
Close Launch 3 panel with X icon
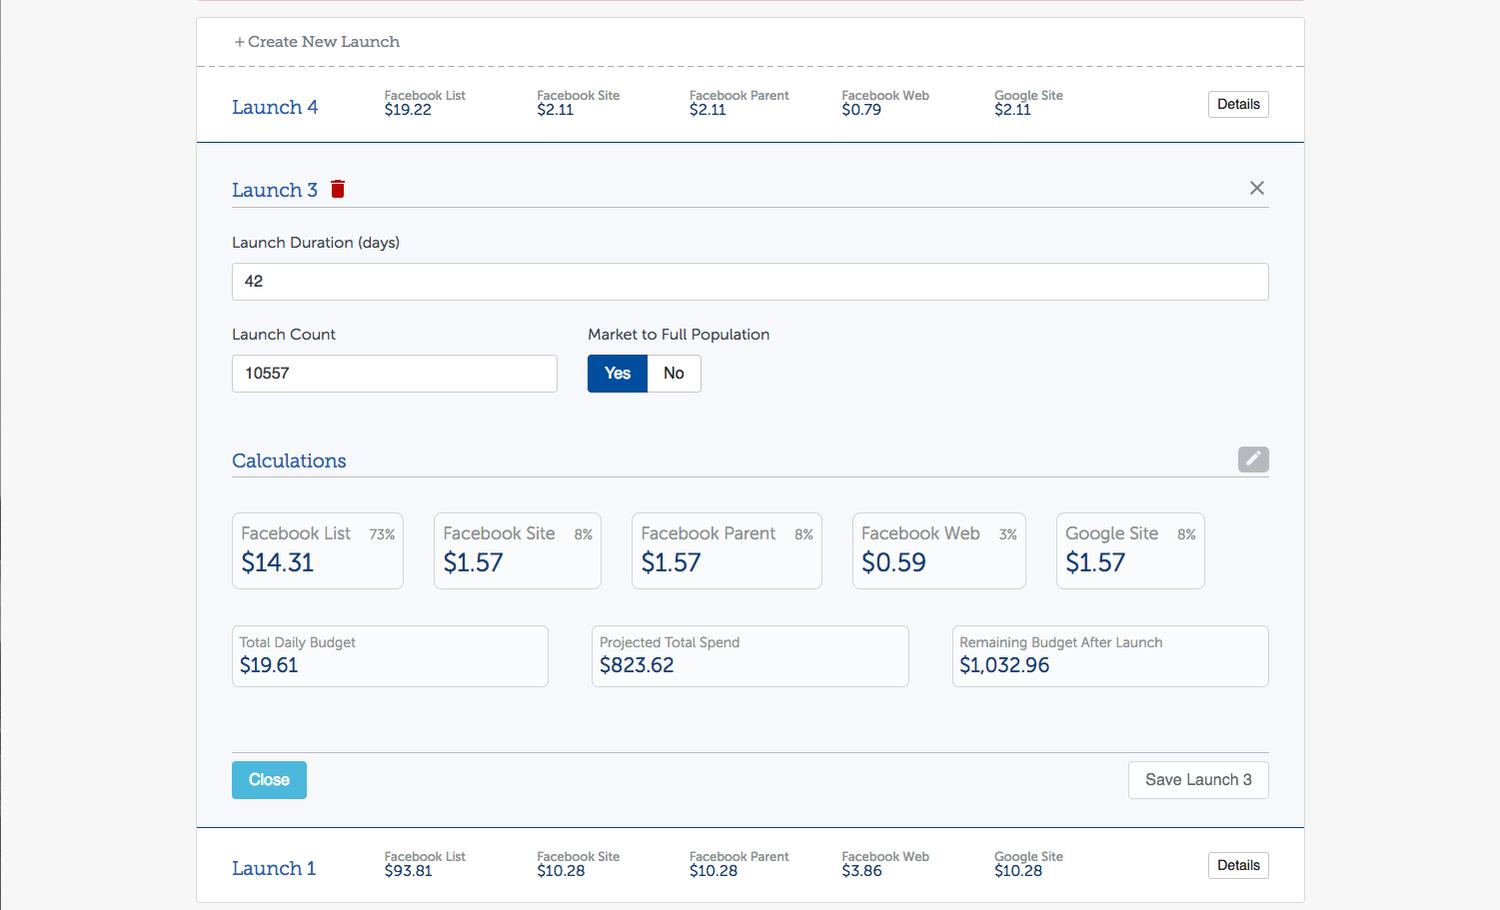(1256, 188)
